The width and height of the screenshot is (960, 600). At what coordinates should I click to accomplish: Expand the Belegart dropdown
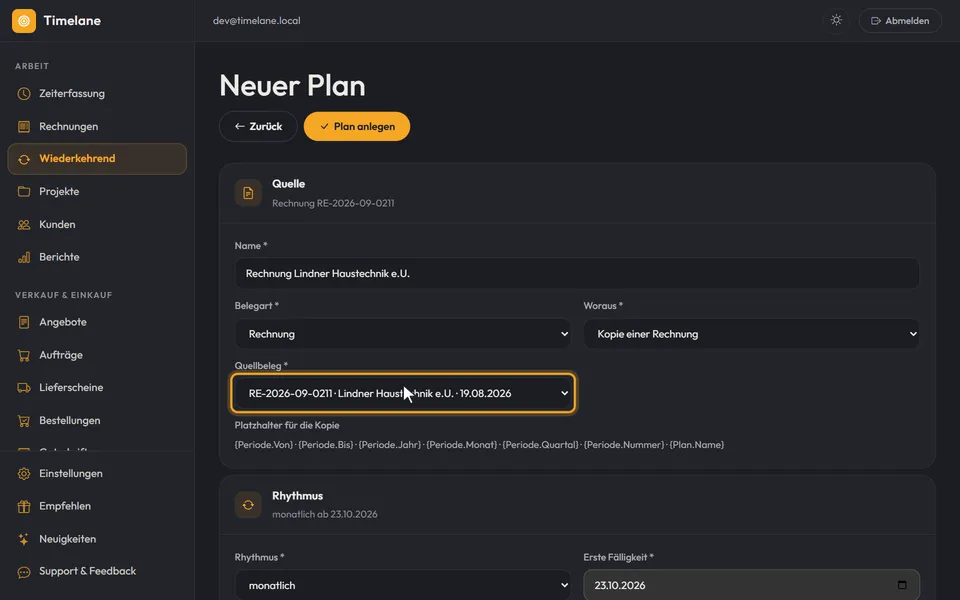[x=403, y=334]
